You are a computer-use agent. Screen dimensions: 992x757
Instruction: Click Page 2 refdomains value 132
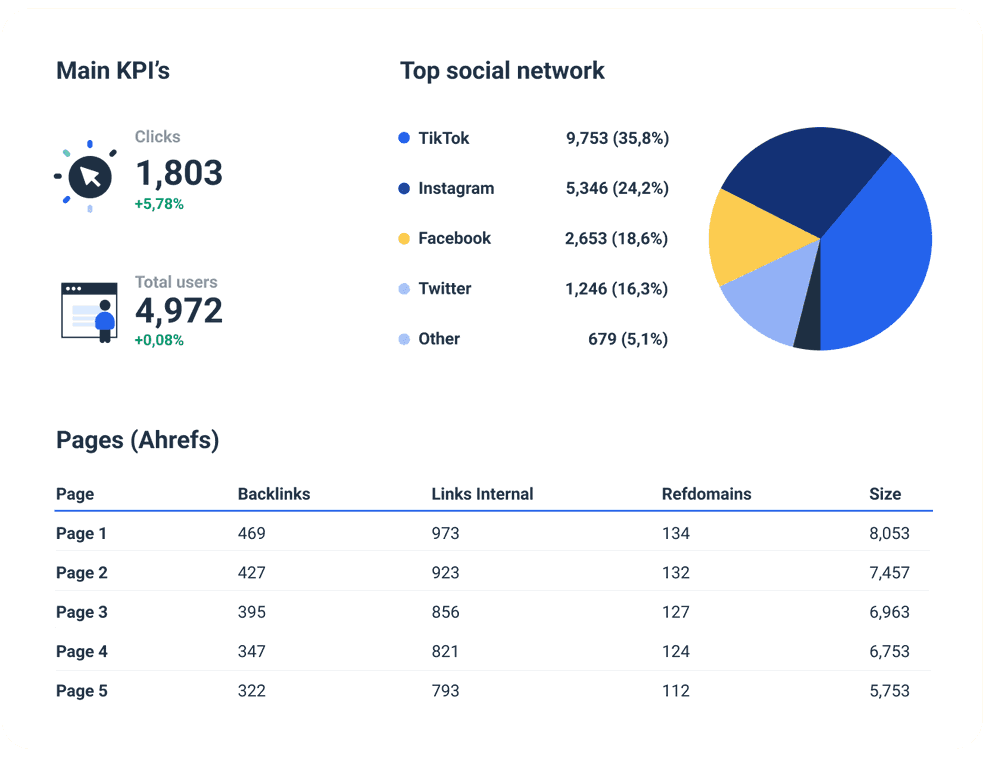pos(676,573)
